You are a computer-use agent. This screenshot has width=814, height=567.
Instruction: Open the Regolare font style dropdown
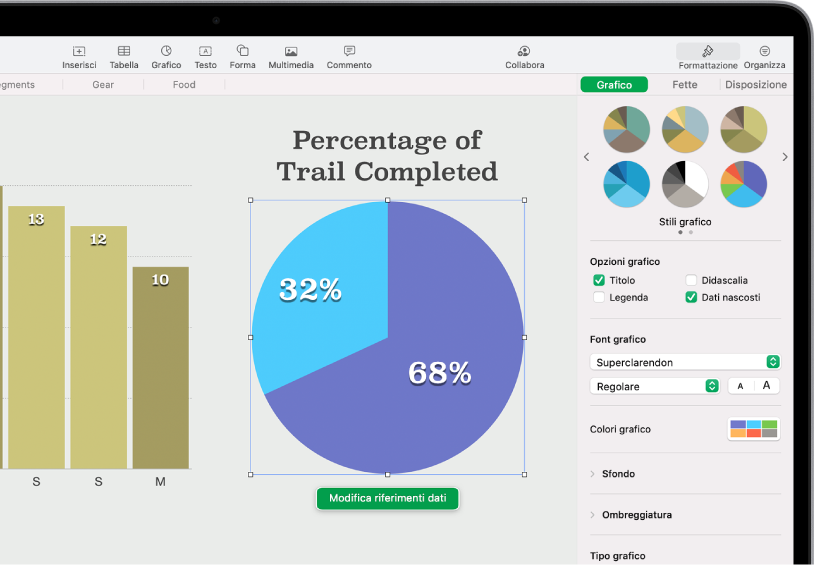click(x=655, y=386)
